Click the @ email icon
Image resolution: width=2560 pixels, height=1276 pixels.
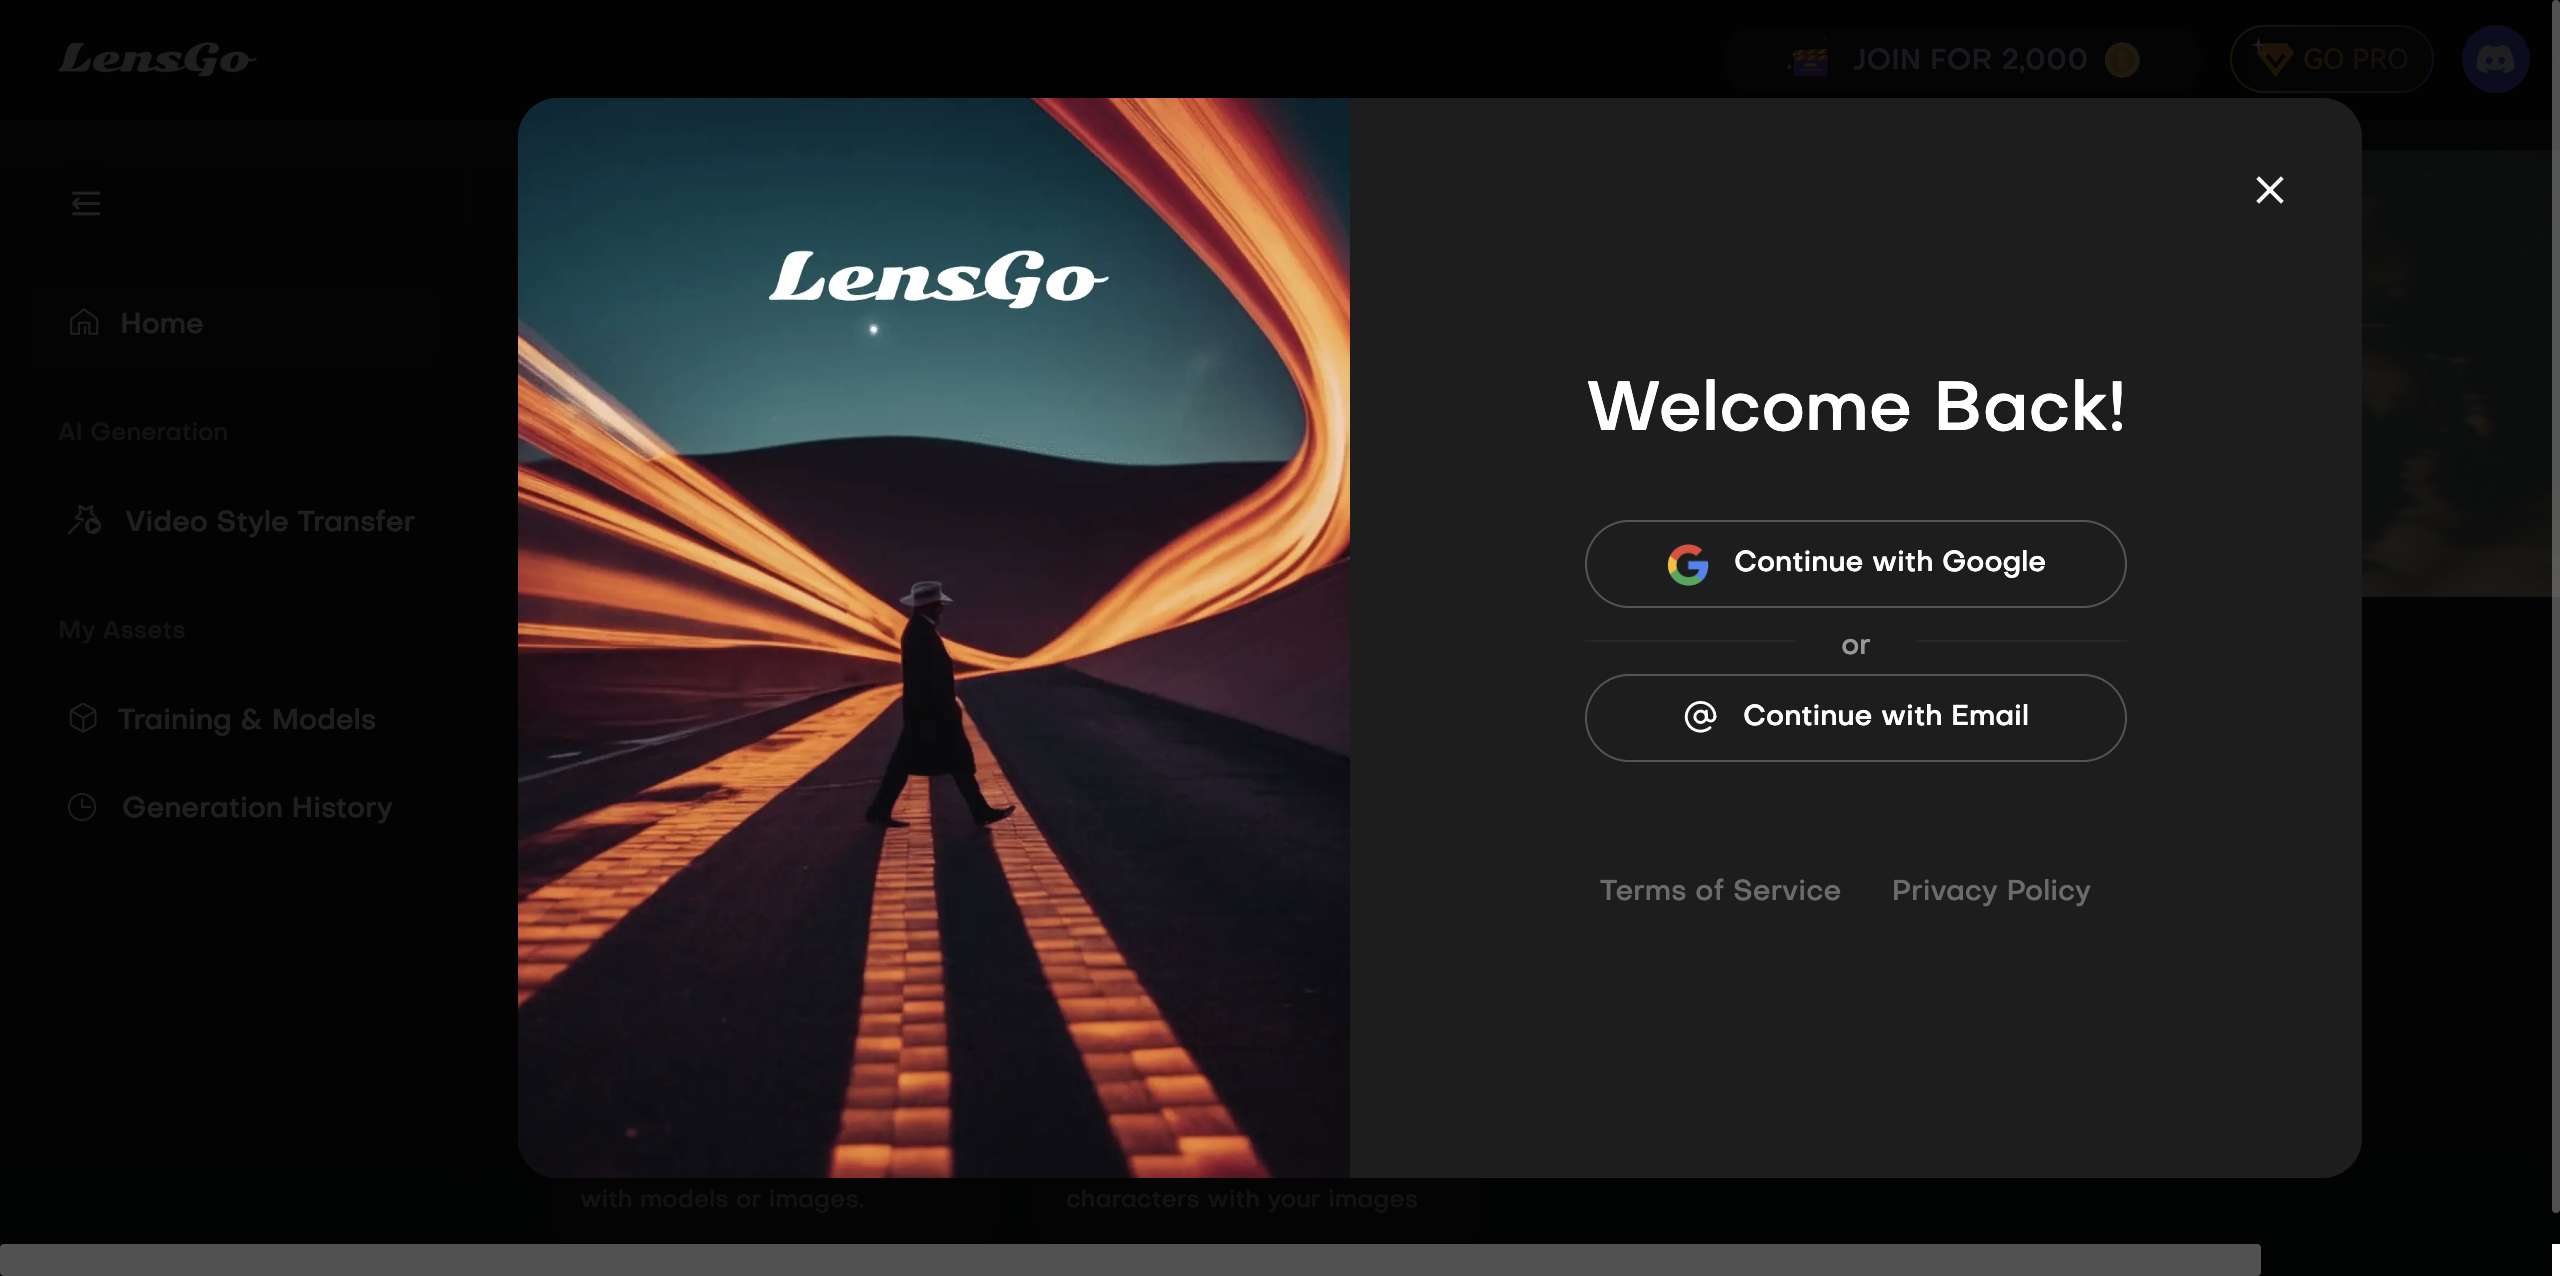(x=1700, y=716)
